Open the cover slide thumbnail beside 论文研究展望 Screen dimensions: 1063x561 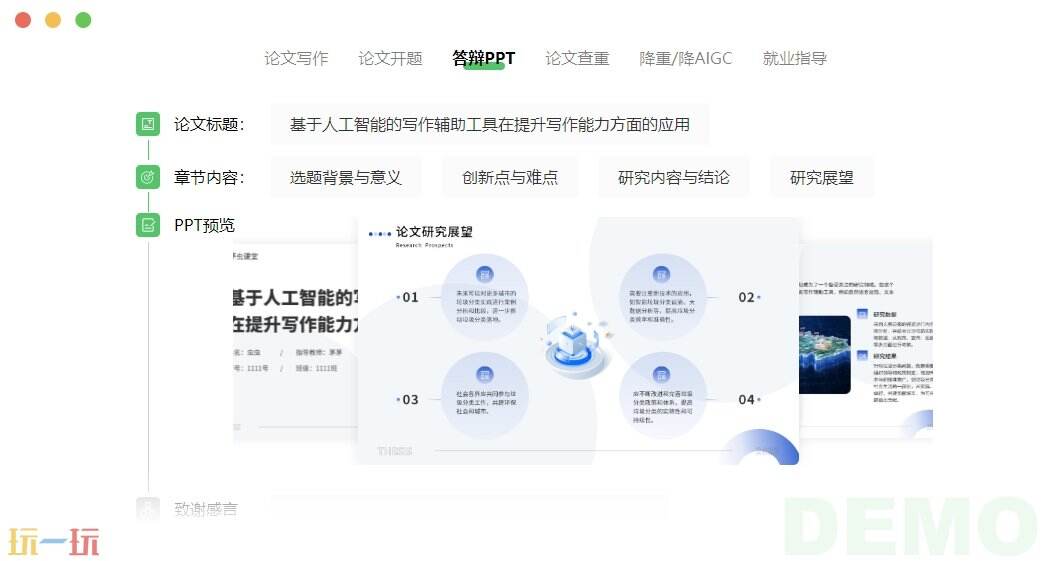tap(296, 342)
